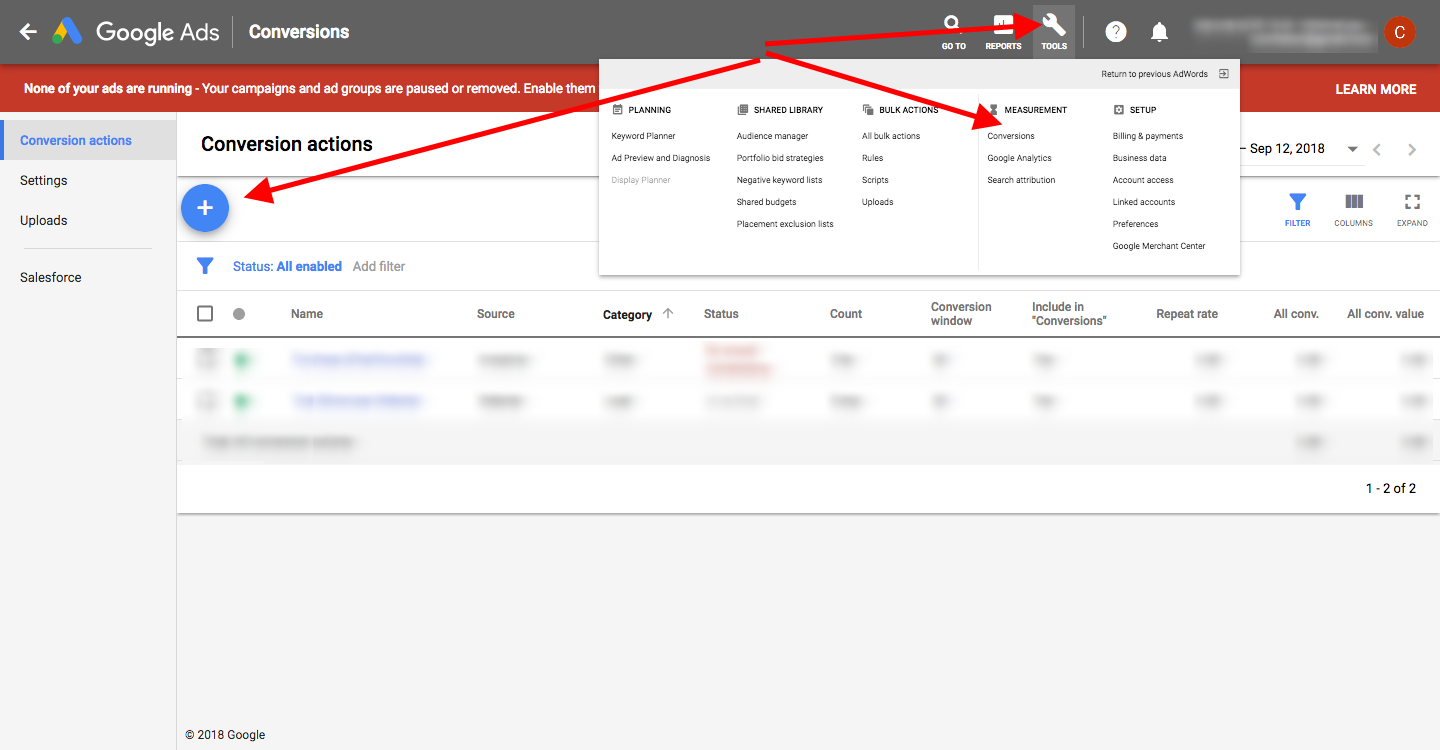The image size is (1440, 750).
Task: Open Keyword Planner from Planning menu
Action: [645, 135]
